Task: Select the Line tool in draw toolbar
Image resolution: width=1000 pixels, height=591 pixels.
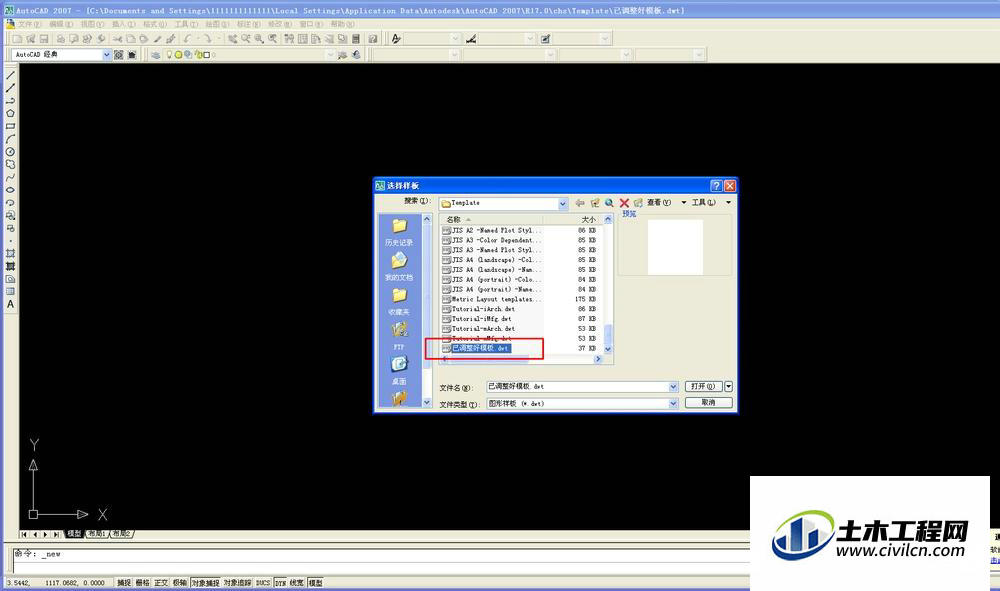Action: [10, 75]
